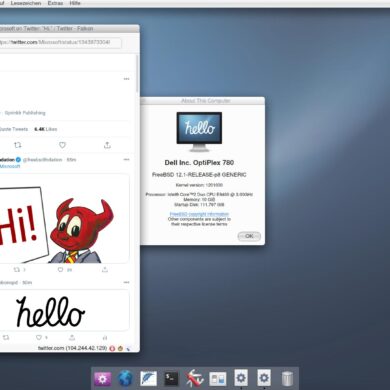The width and height of the screenshot is (390, 390).
Task: Click the red icon in Falkon status bar
Action: point(112,348)
